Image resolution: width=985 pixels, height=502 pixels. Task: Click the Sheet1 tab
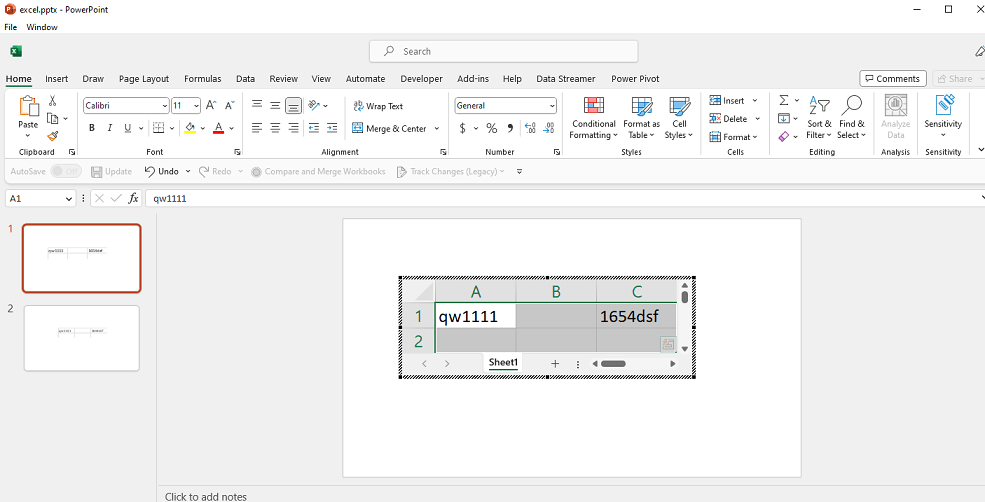[x=503, y=363]
